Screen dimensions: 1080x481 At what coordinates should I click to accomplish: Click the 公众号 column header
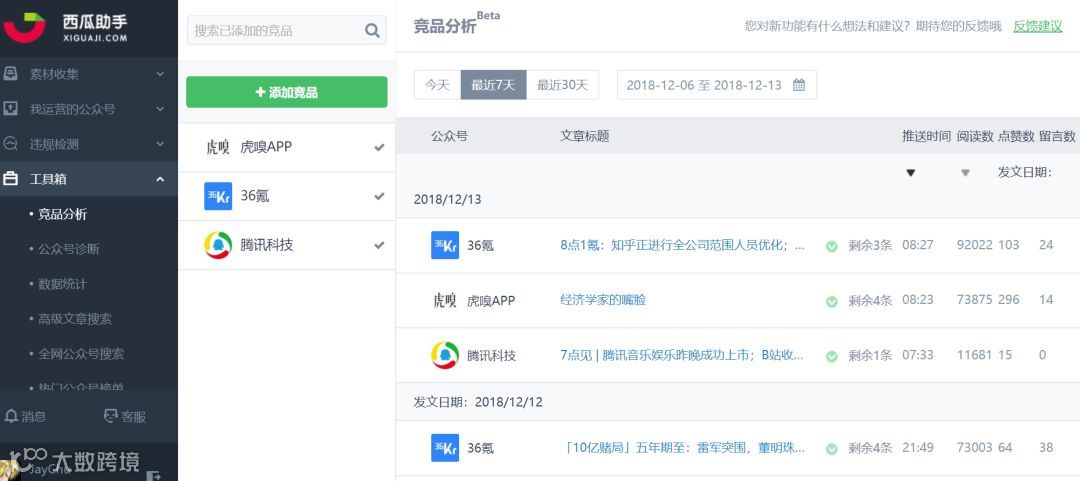tap(449, 136)
